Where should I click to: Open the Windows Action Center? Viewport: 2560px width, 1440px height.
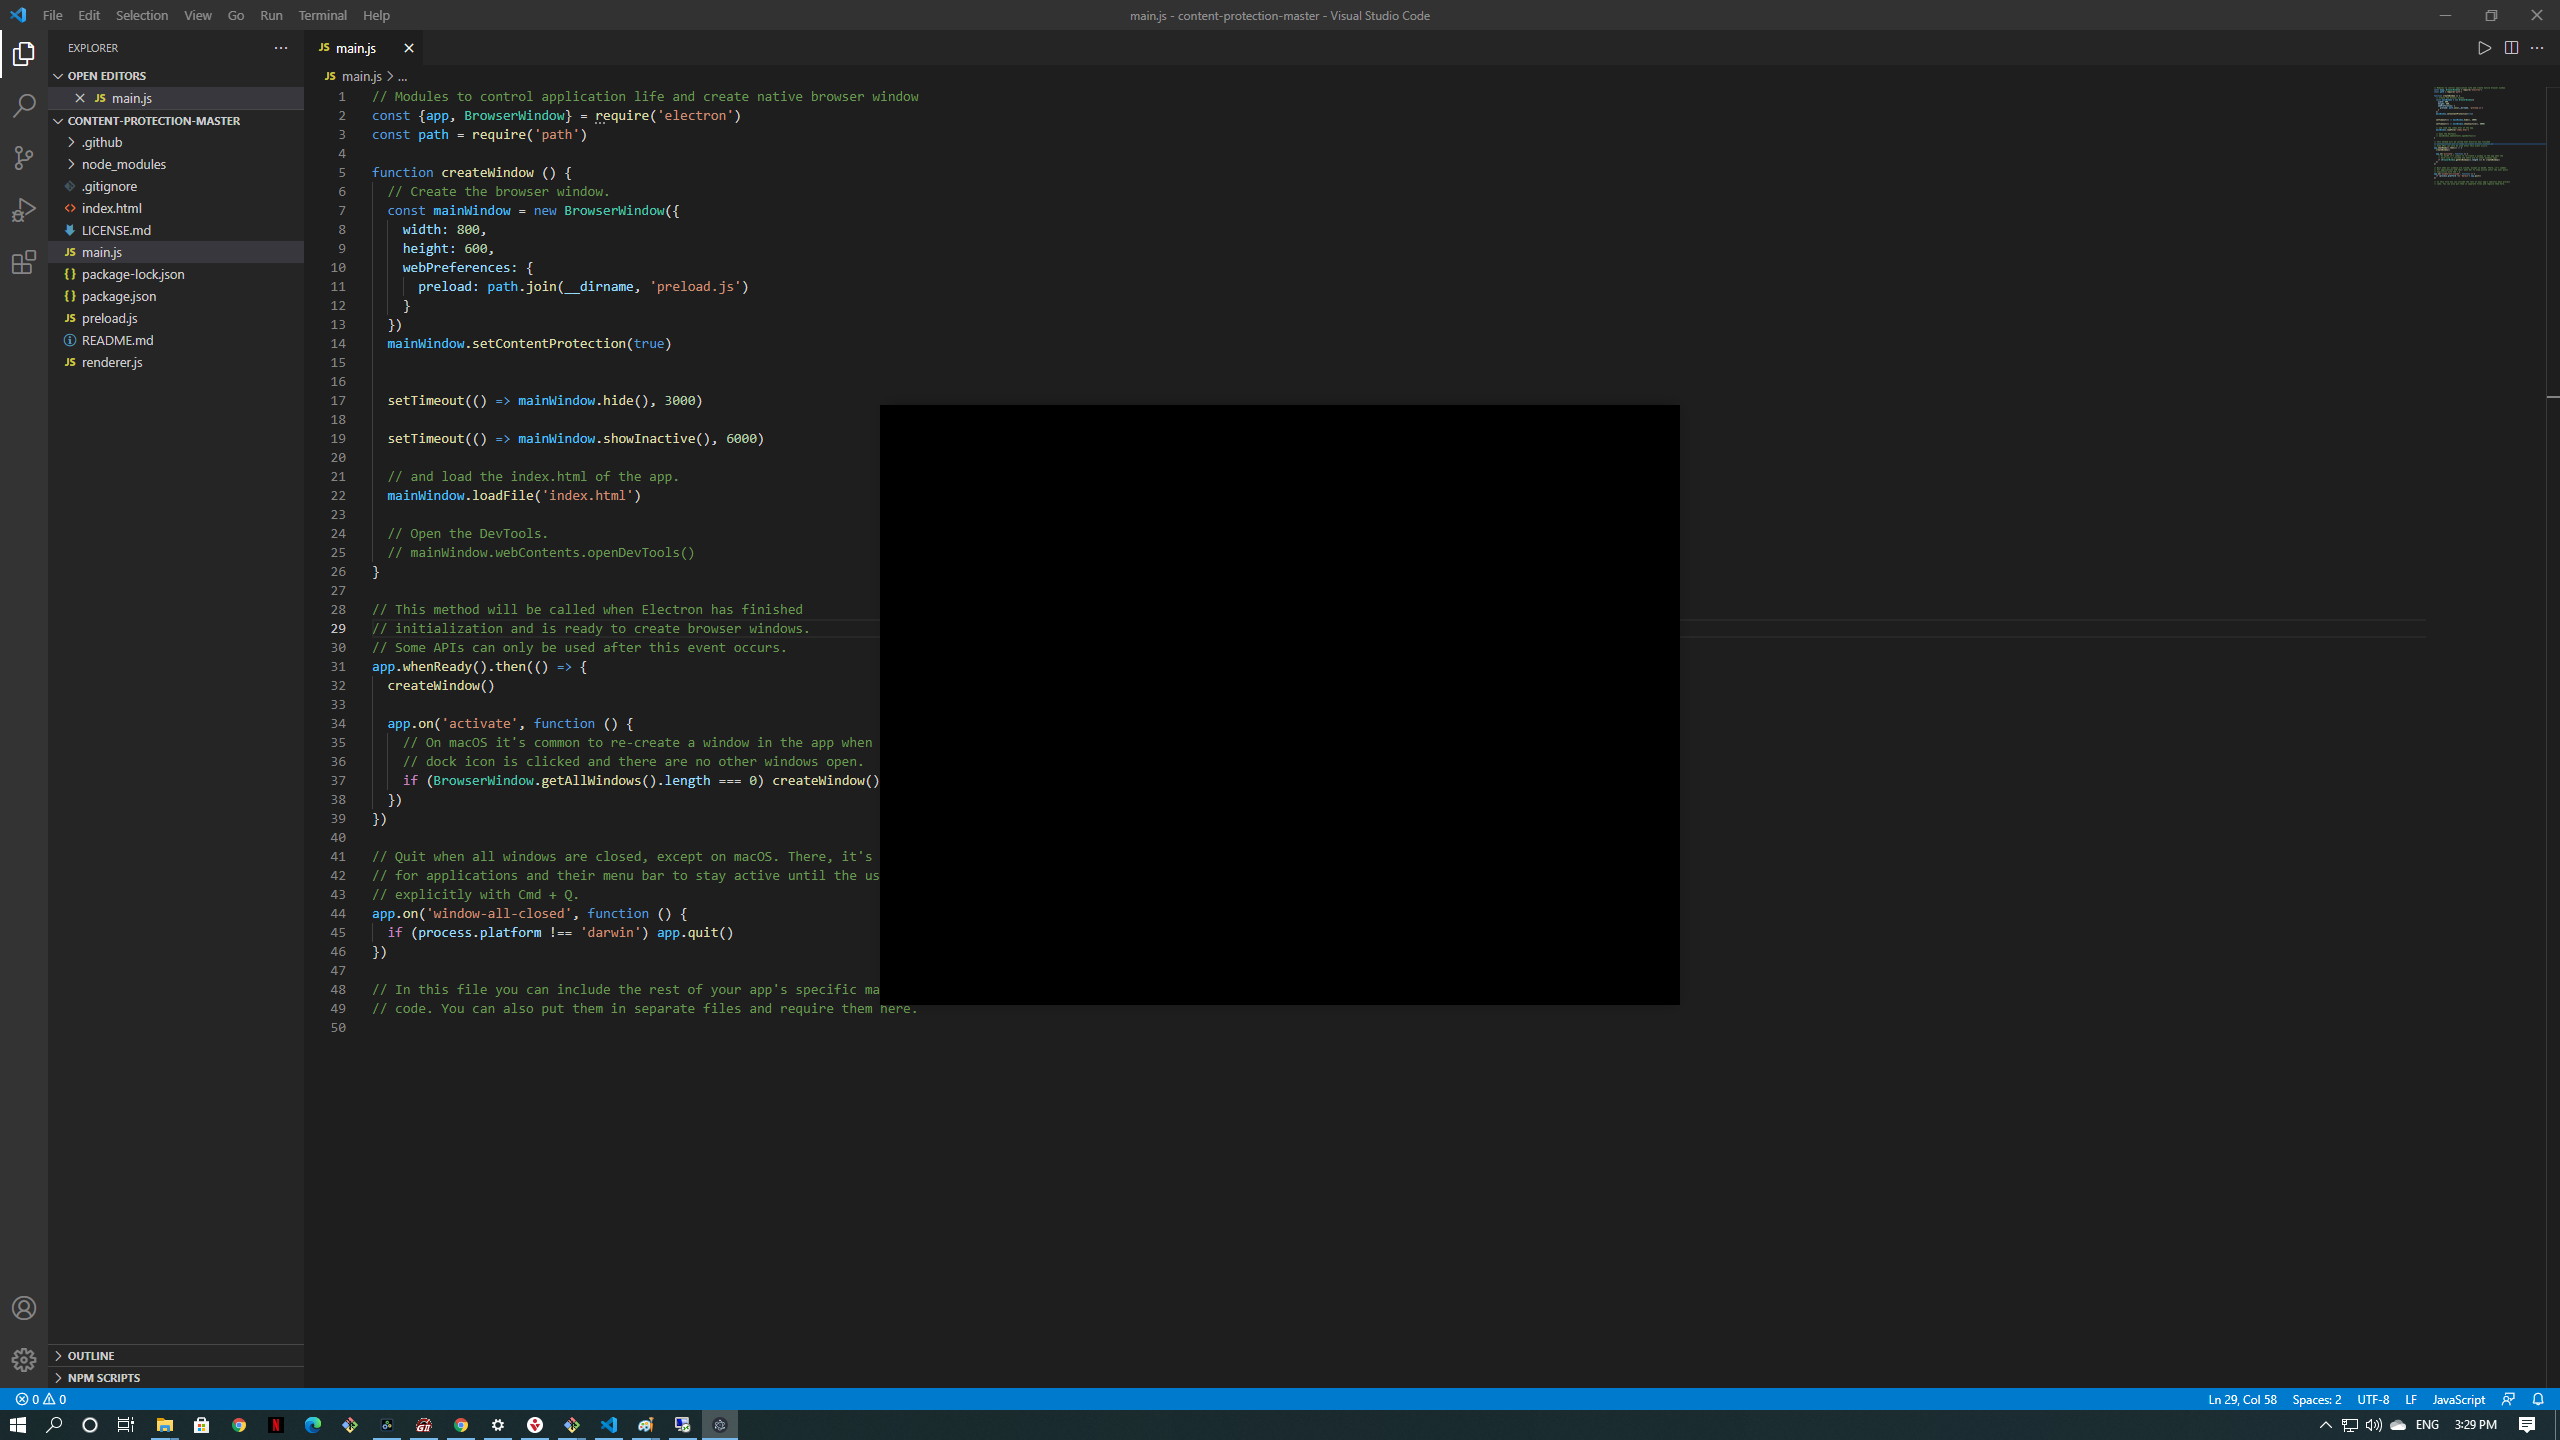(x=2527, y=1425)
